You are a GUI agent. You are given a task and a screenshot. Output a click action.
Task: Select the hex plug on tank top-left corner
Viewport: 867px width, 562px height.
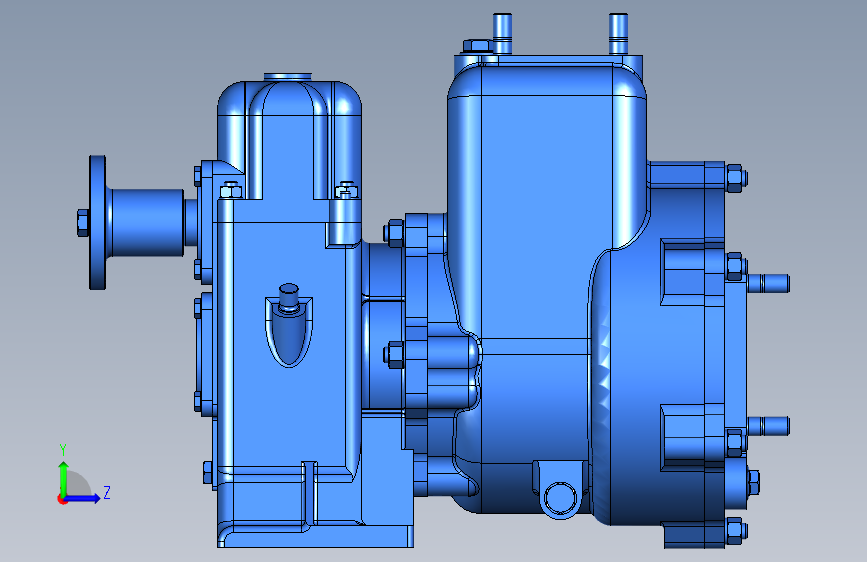pos(478,46)
